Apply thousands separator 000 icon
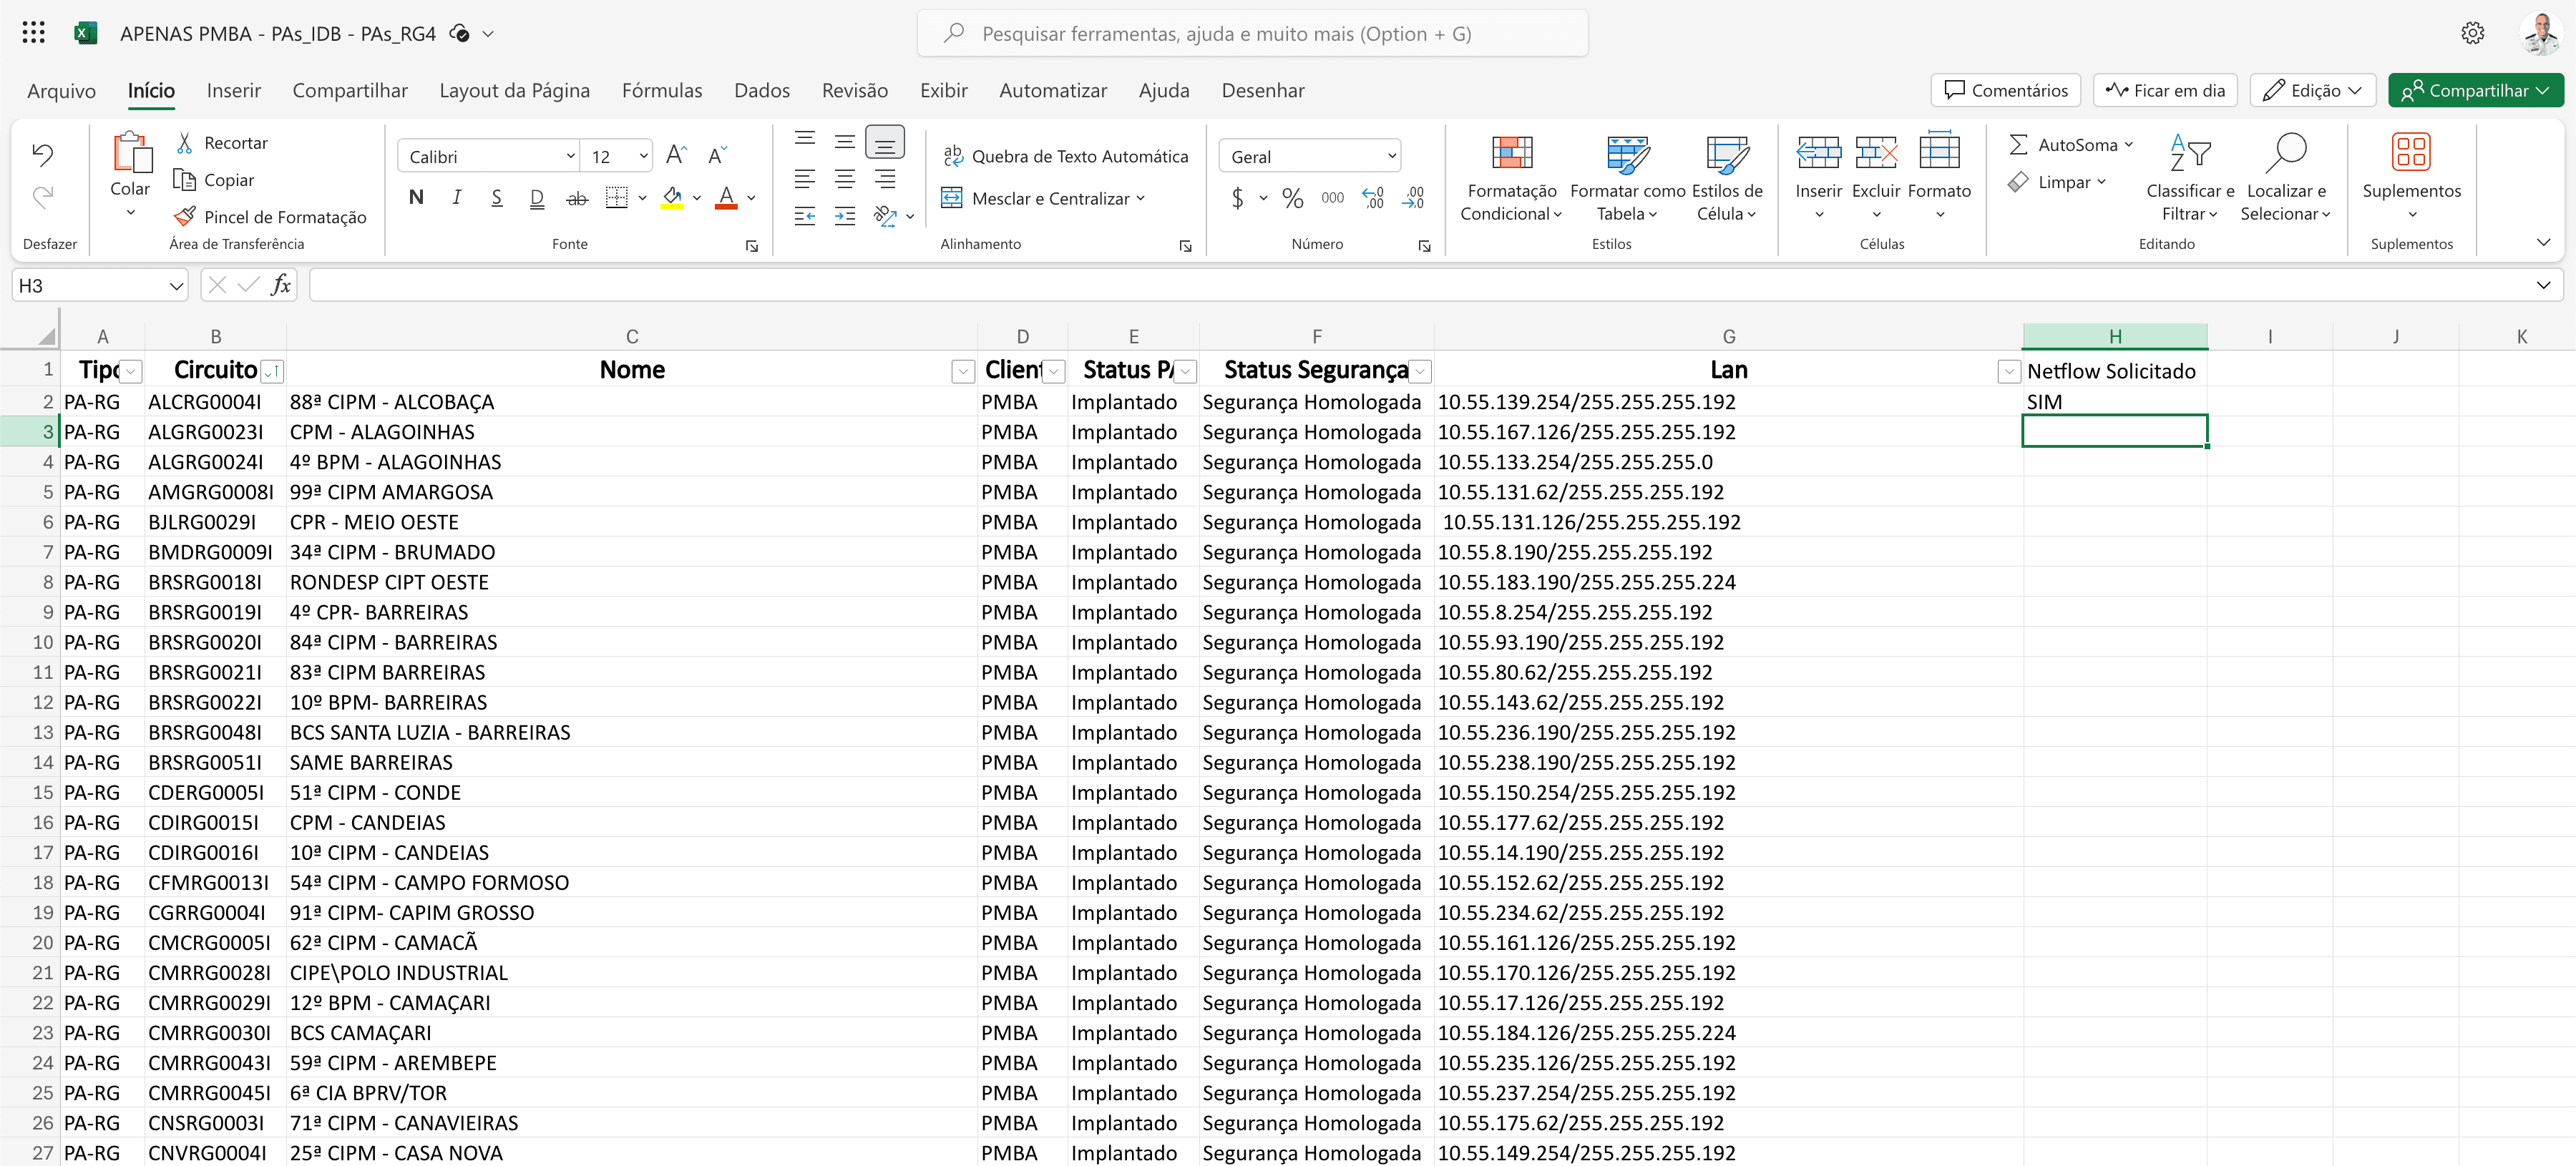This screenshot has height=1166, width=2576. (x=1332, y=198)
